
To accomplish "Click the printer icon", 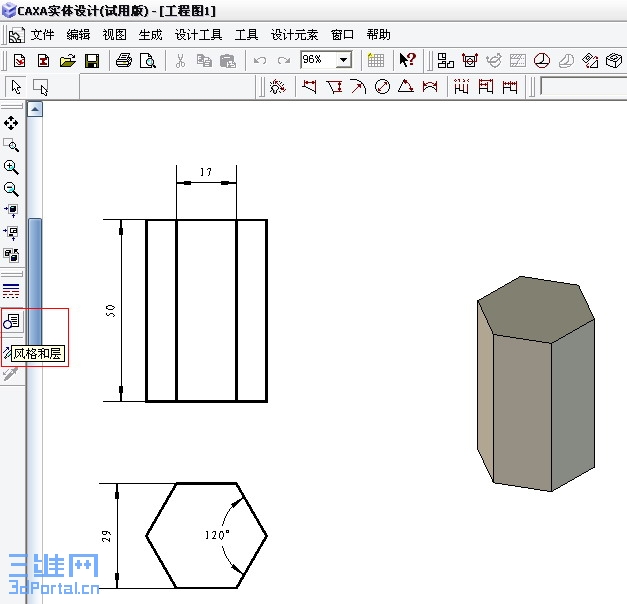I will point(124,61).
